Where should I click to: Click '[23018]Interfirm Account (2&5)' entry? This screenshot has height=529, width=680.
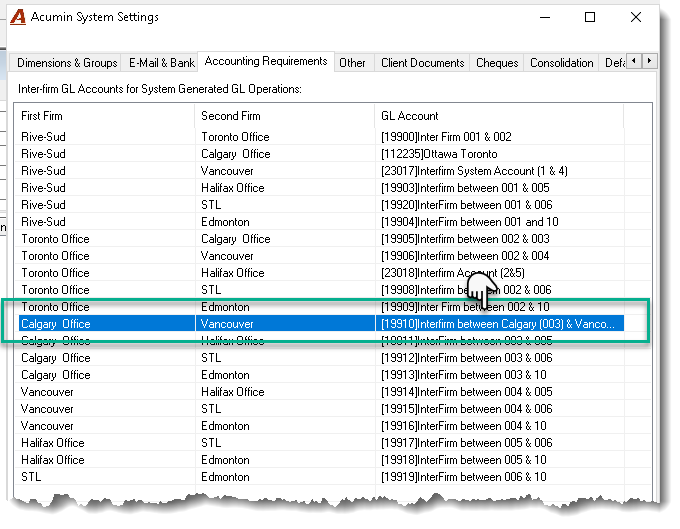coord(453,273)
